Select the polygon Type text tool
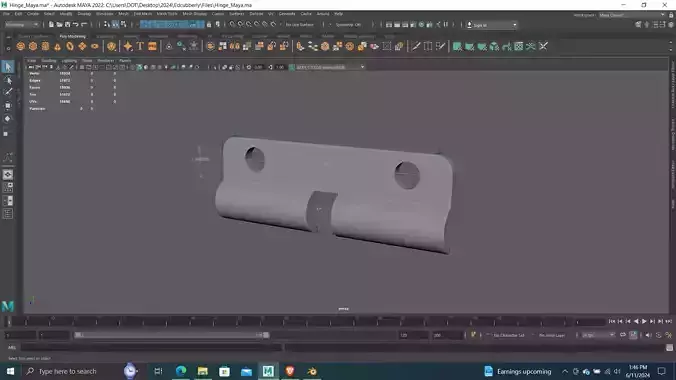Screen dimensions: 676x380 140,46
